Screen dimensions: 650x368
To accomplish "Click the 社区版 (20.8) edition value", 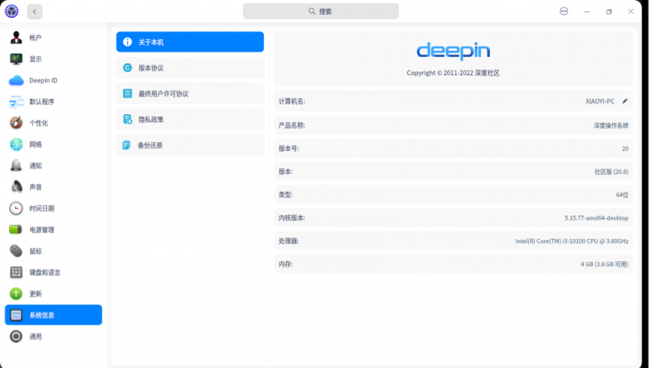I will [611, 172].
